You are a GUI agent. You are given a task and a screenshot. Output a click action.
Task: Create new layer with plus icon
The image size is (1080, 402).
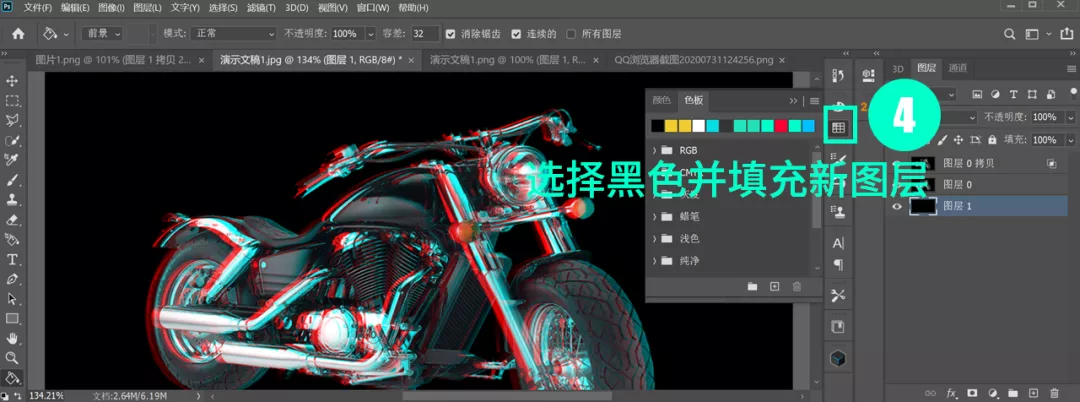(x=1032, y=393)
